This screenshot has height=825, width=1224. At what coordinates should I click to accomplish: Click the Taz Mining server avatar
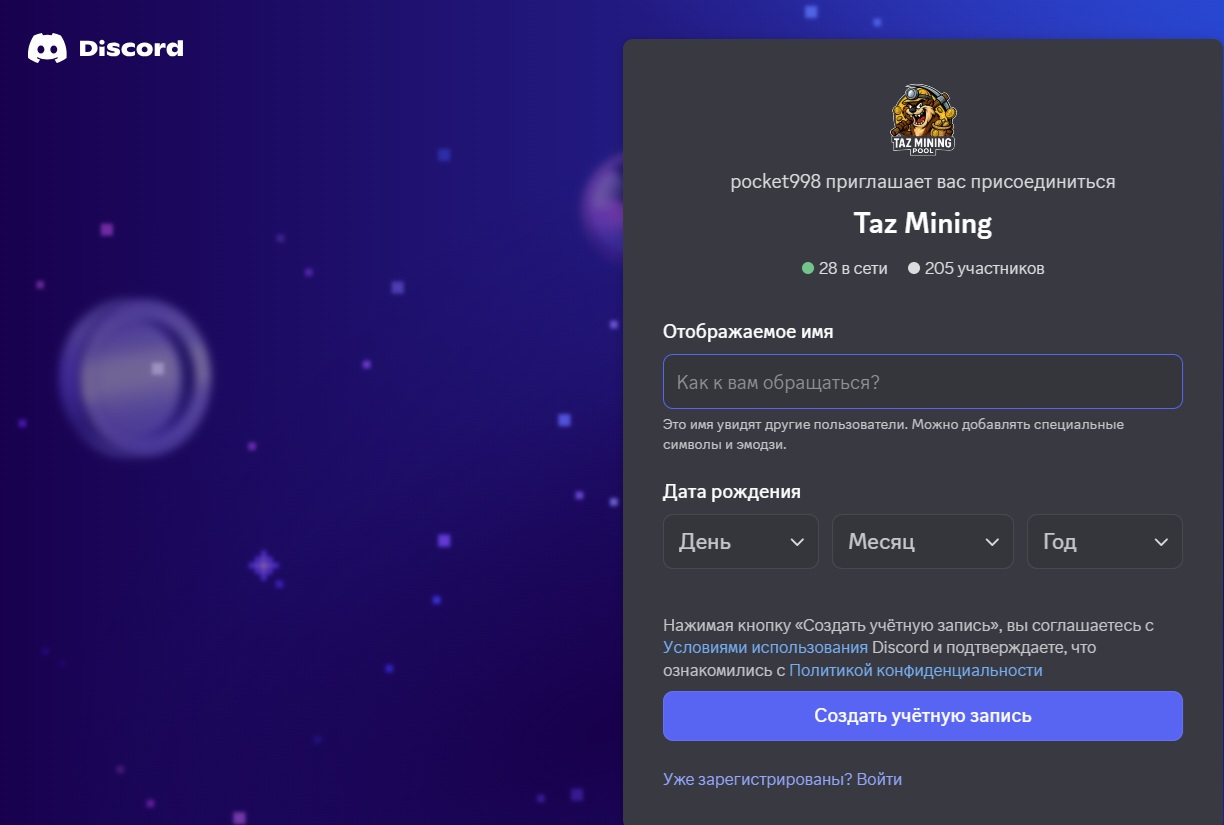tap(922, 119)
